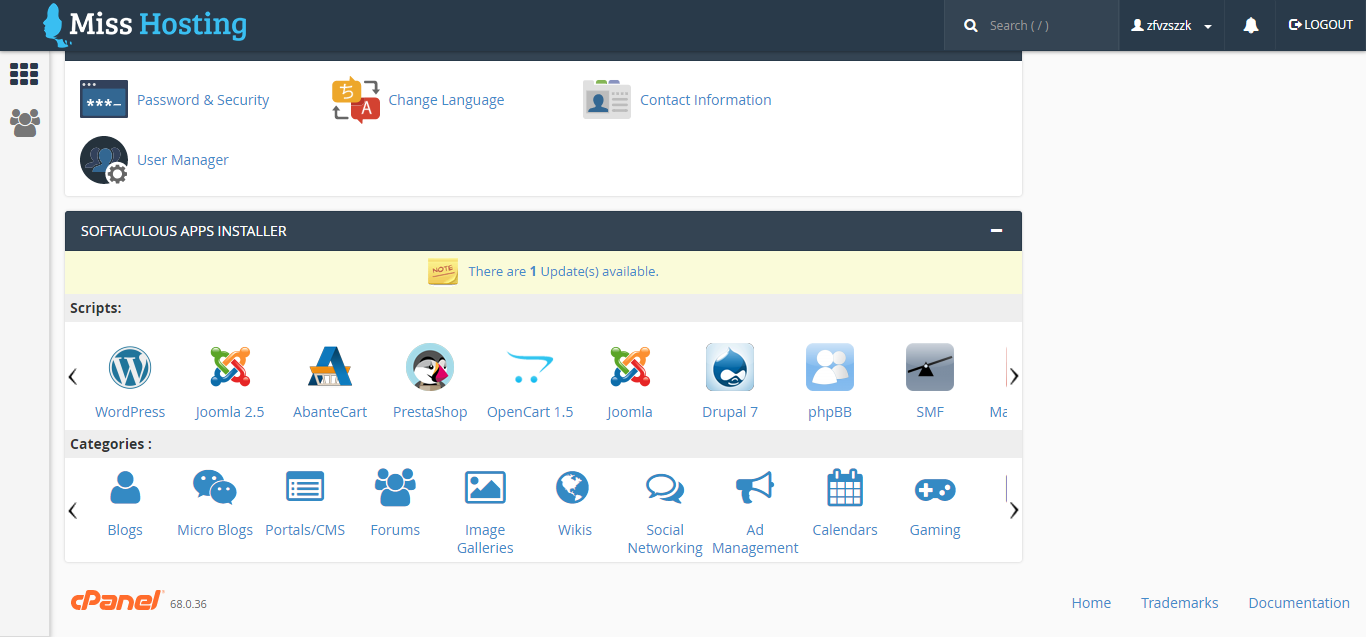The image size is (1366, 637).
Task: Open the Documentation footer link
Action: click(1299, 603)
